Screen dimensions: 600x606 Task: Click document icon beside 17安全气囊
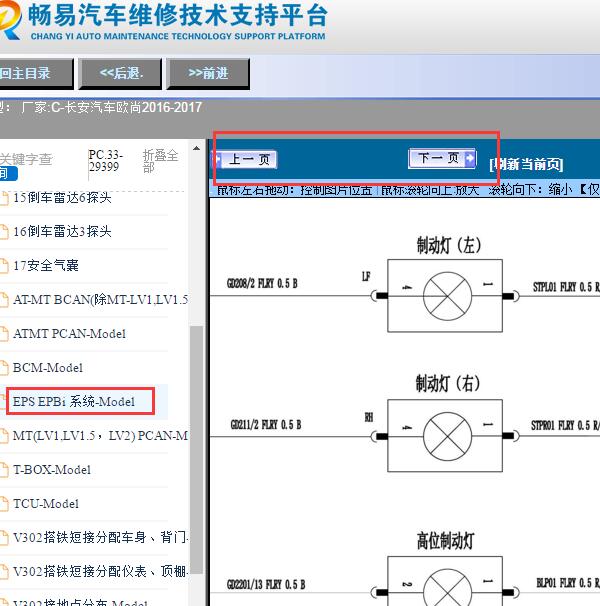point(3,266)
